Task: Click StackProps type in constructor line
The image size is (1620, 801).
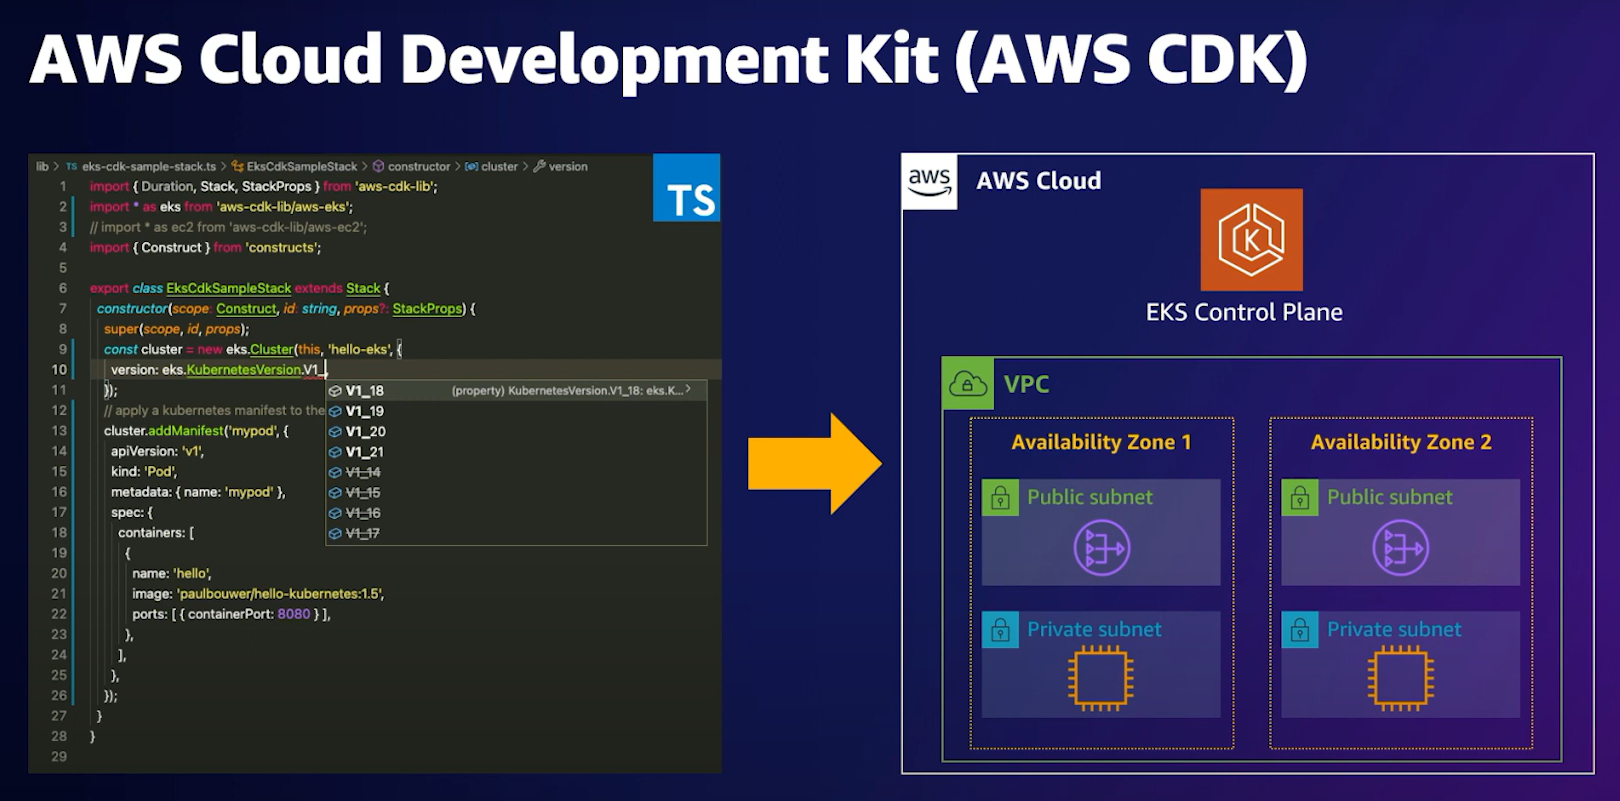Action: coord(428,309)
